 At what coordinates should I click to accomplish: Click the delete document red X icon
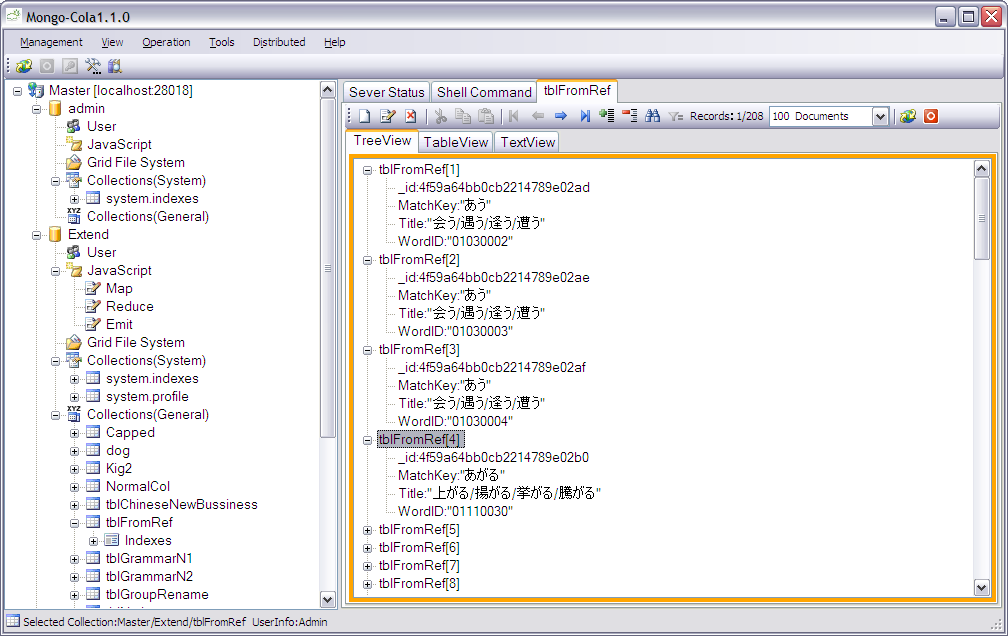(411, 116)
